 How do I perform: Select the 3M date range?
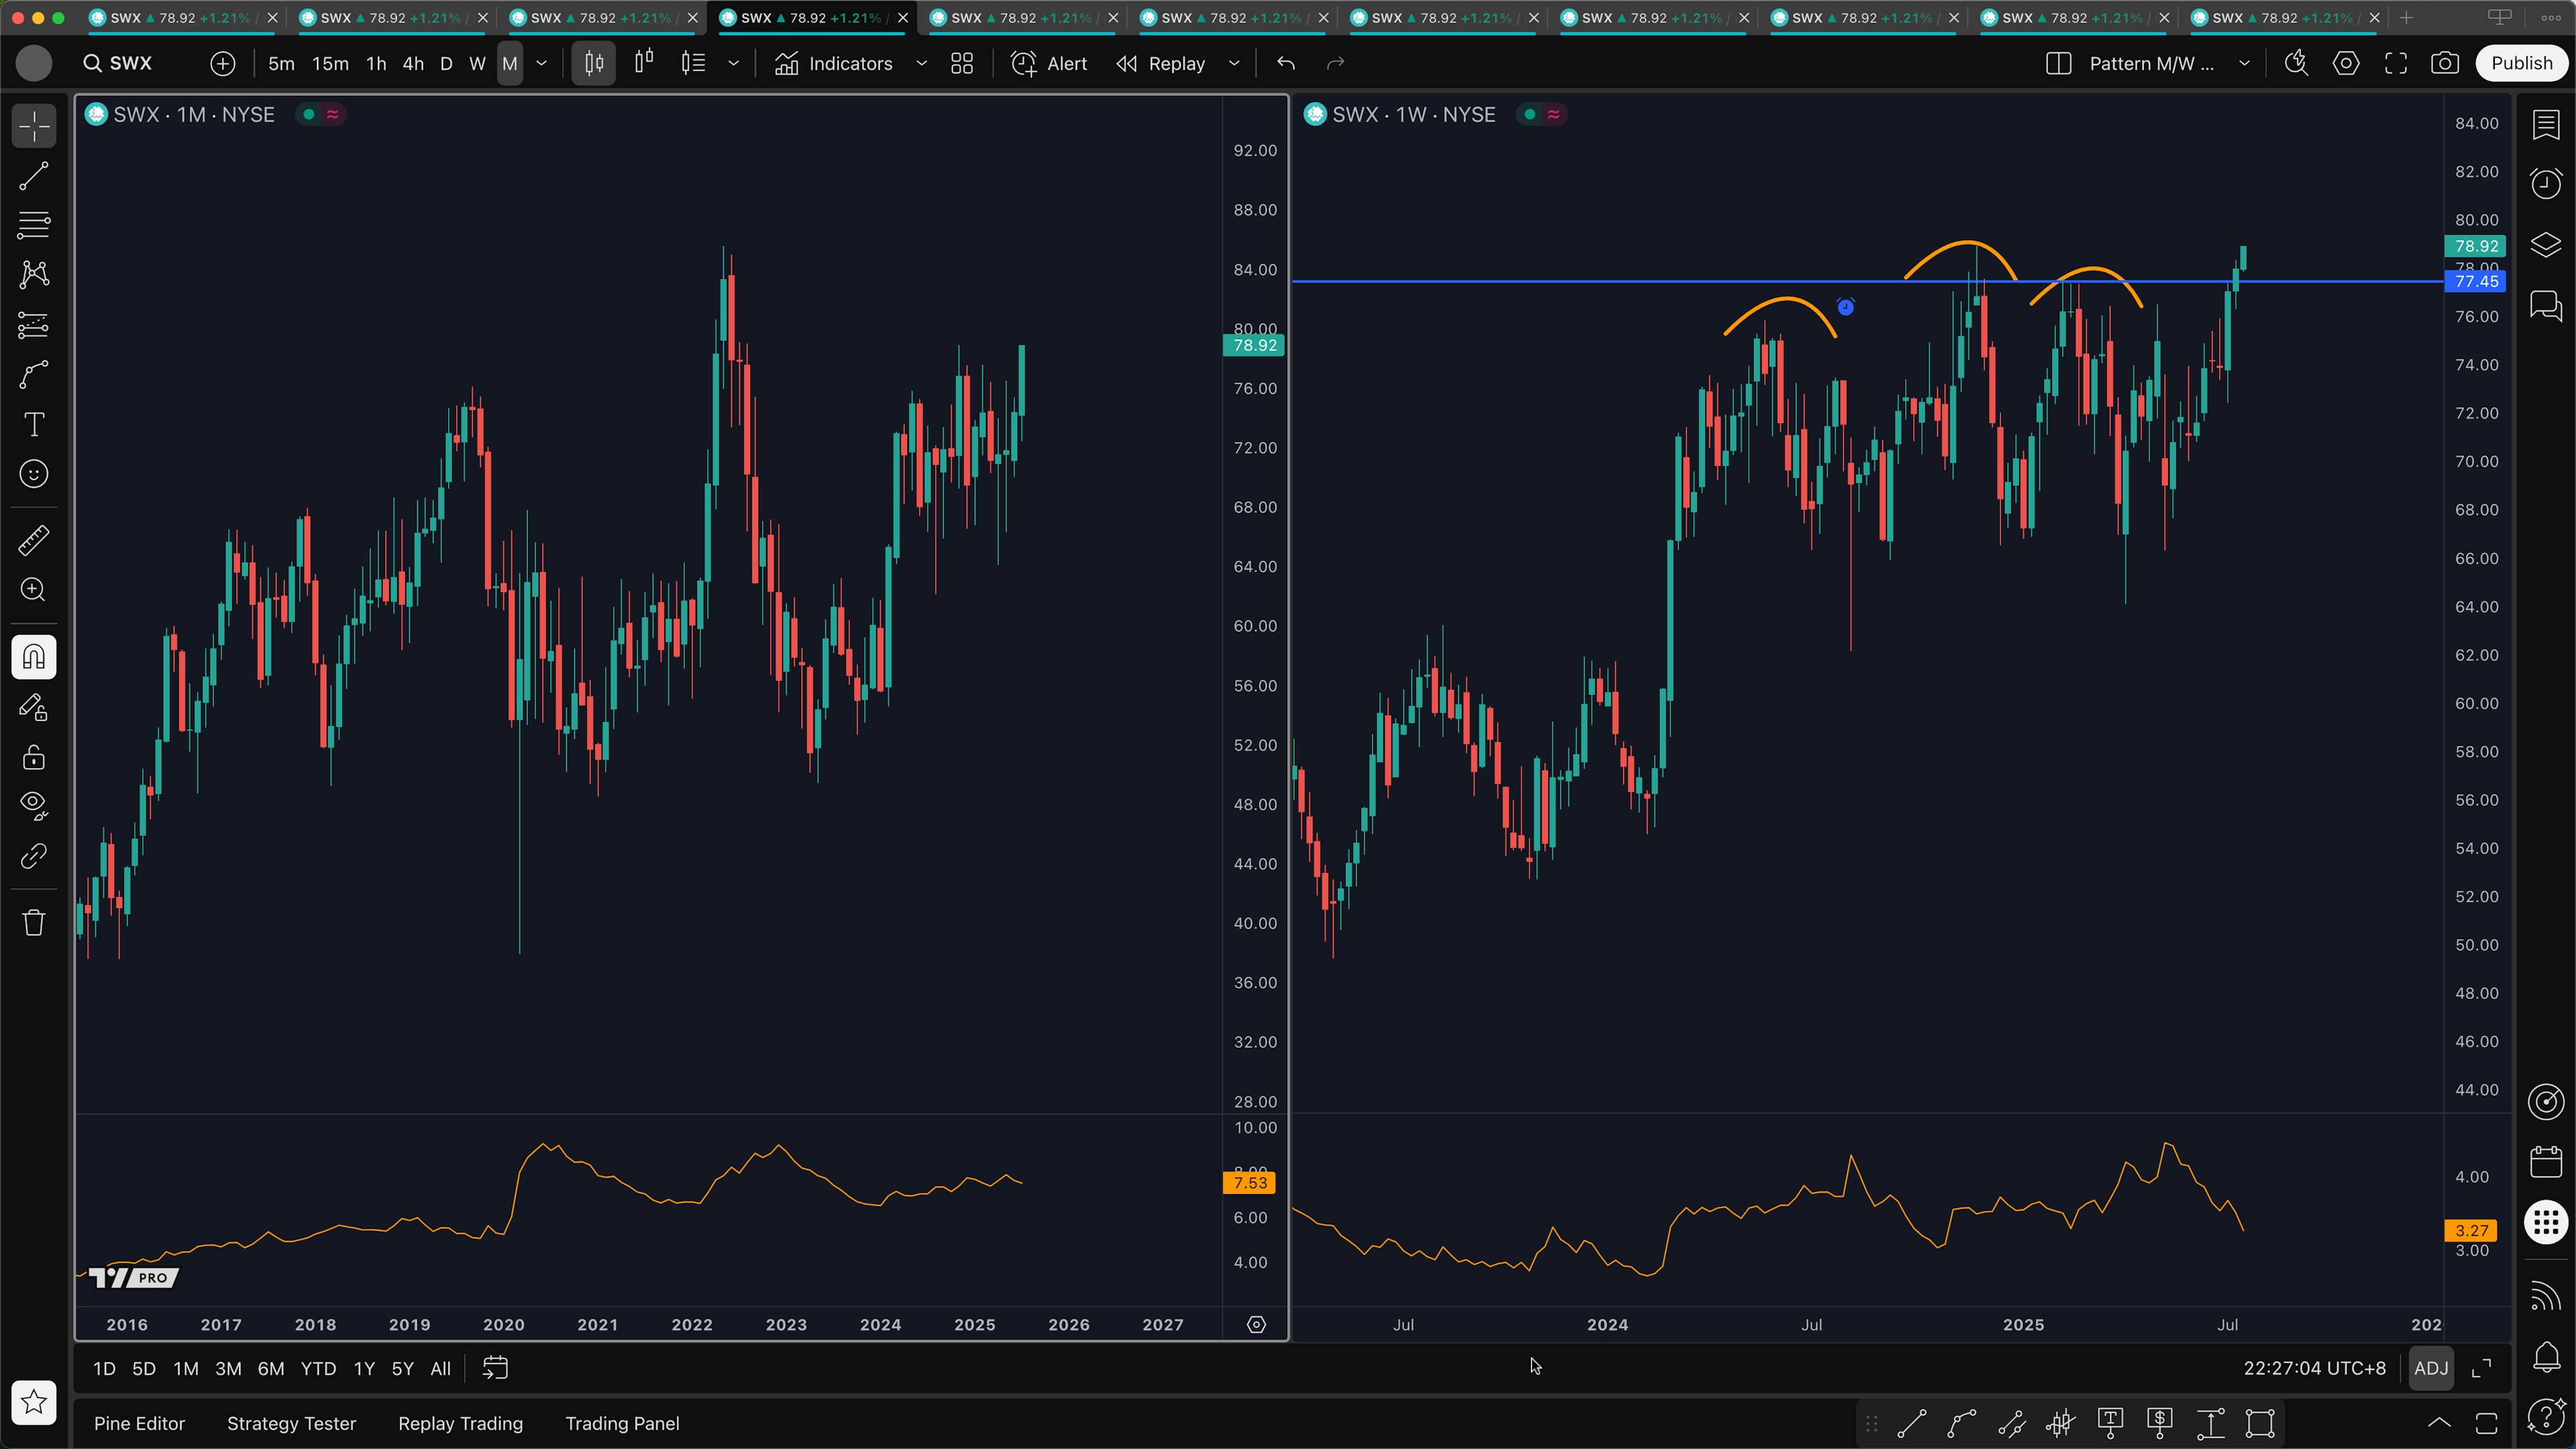click(x=228, y=1368)
